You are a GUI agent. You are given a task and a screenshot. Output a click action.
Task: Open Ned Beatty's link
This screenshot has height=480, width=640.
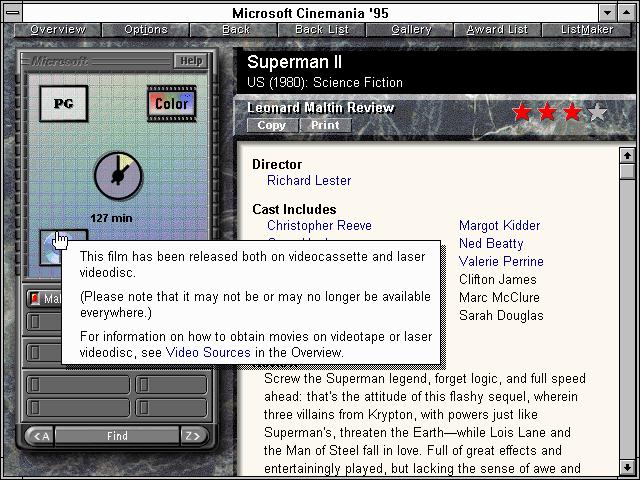click(491, 244)
